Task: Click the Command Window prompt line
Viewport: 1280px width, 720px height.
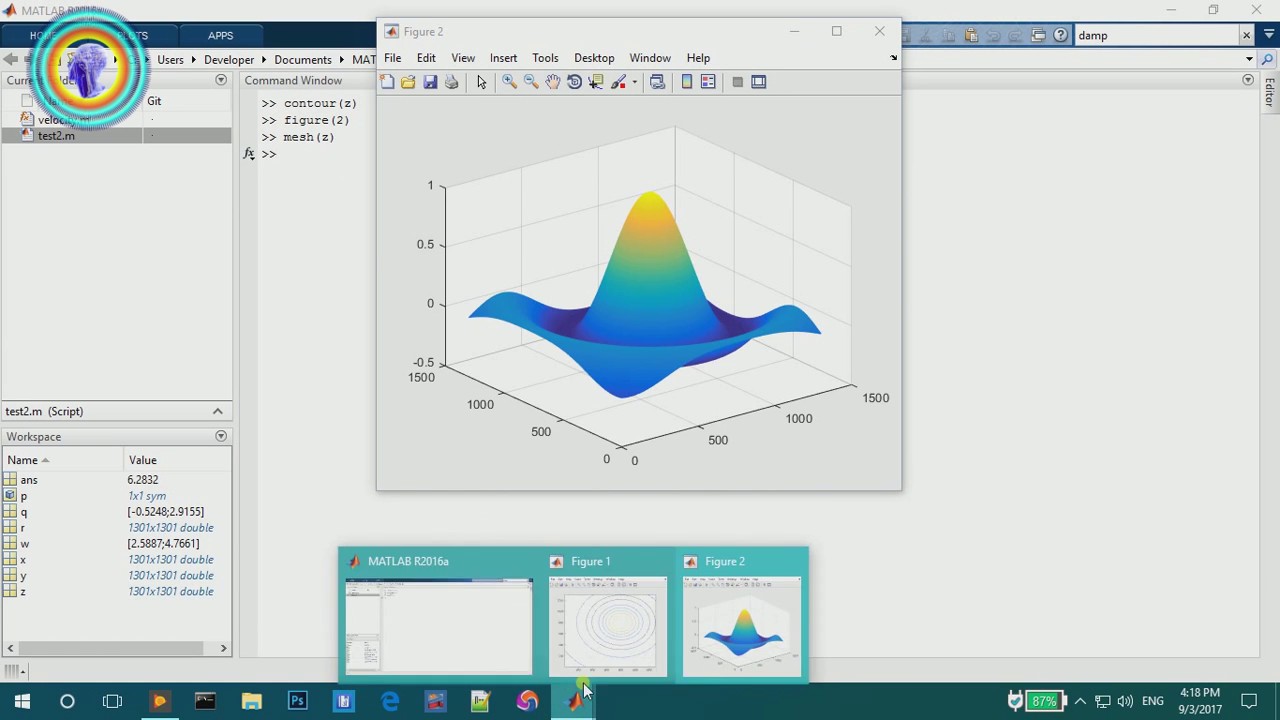Action: coord(269,154)
